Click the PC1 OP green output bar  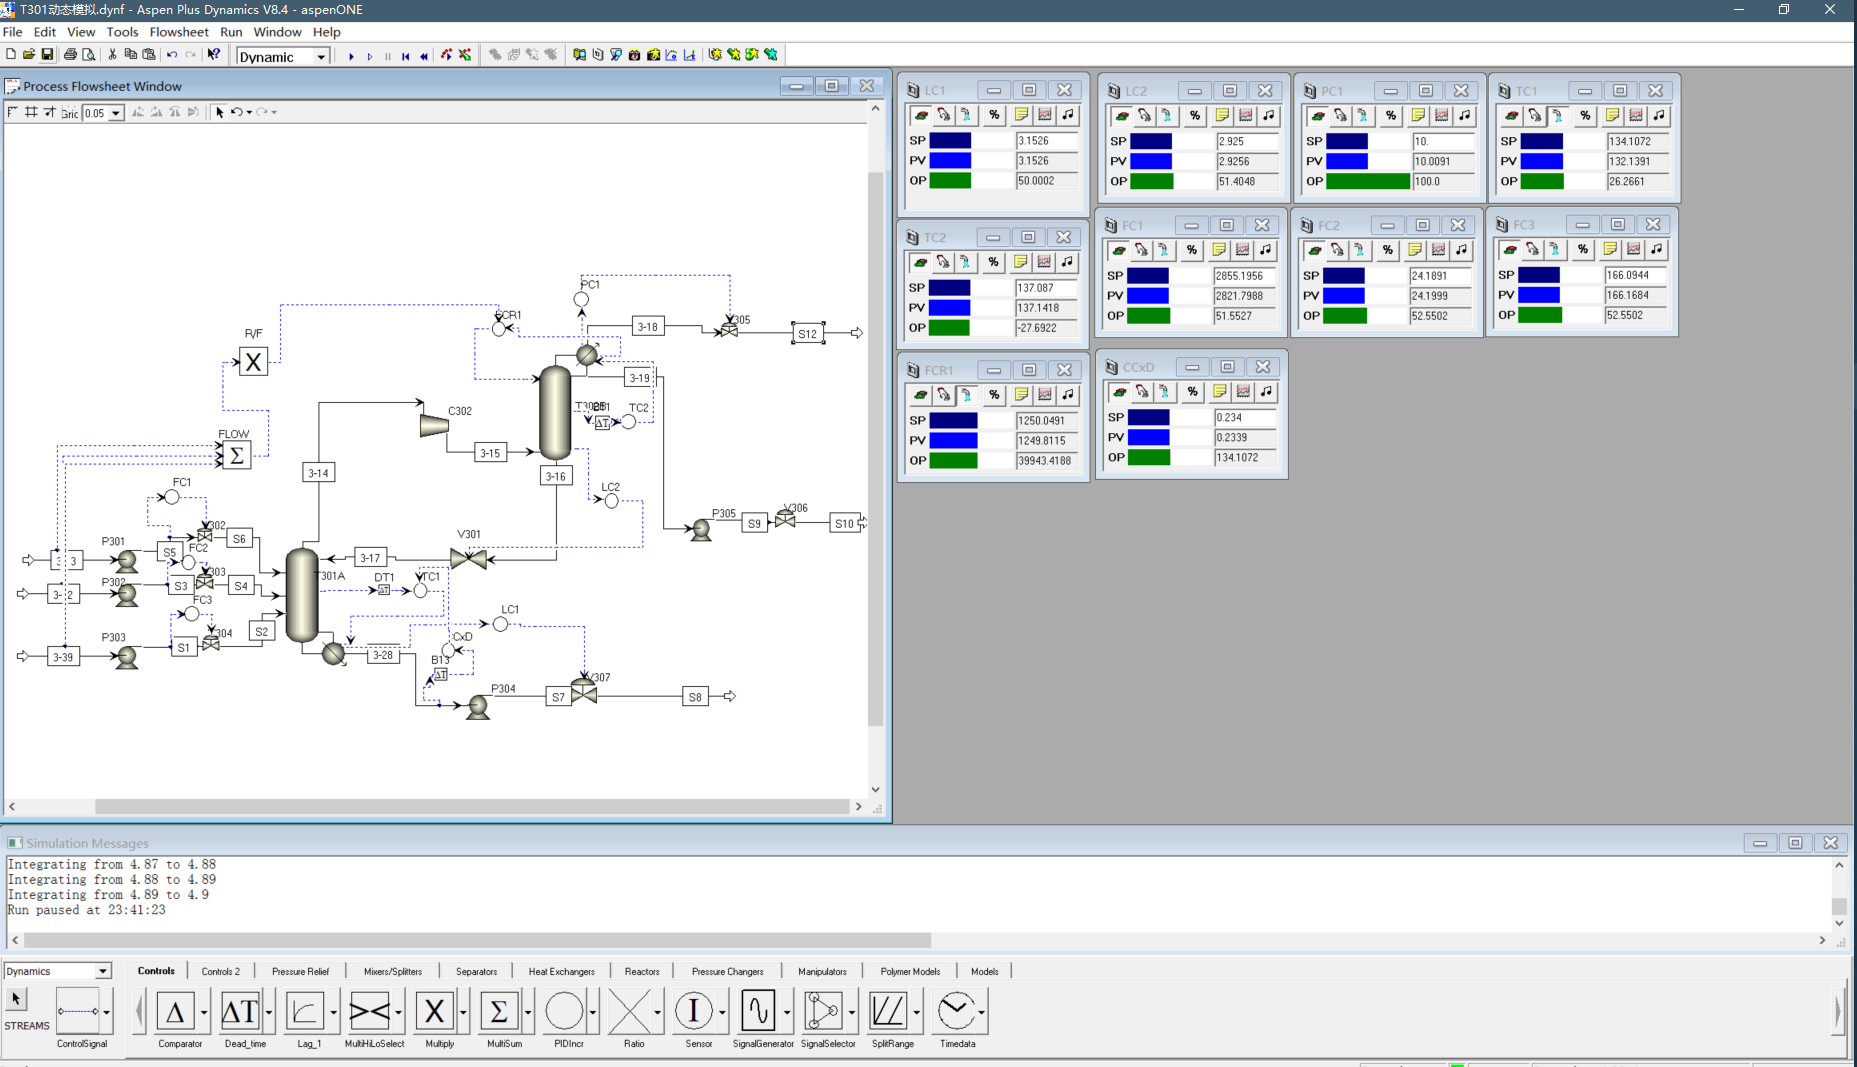(x=1367, y=181)
